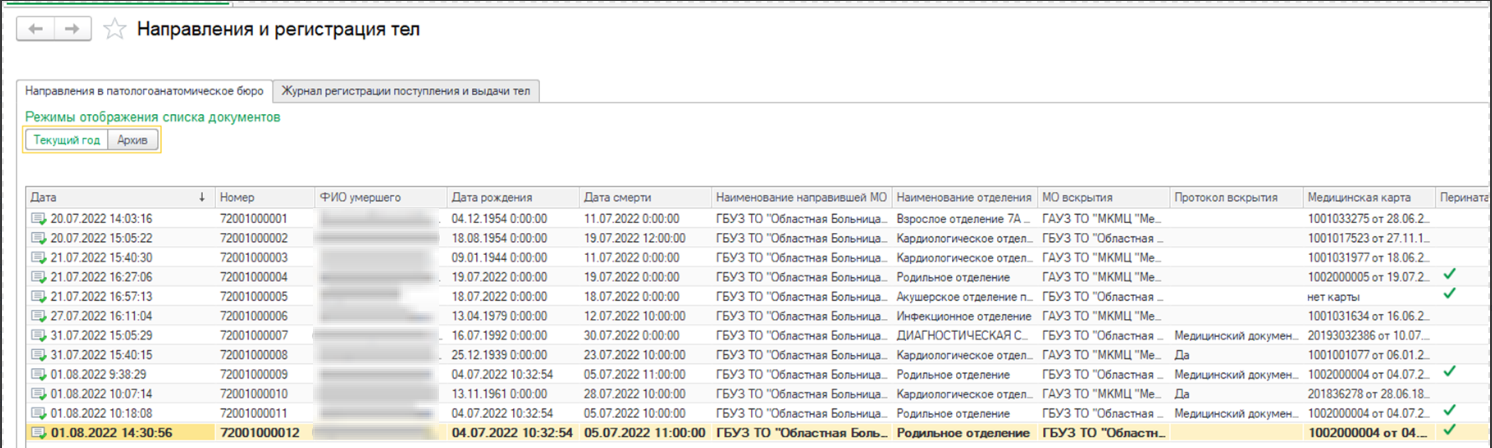The image size is (1492, 448).
Task: Add page to favorites with star icon
Action: [x=115, y=30]
